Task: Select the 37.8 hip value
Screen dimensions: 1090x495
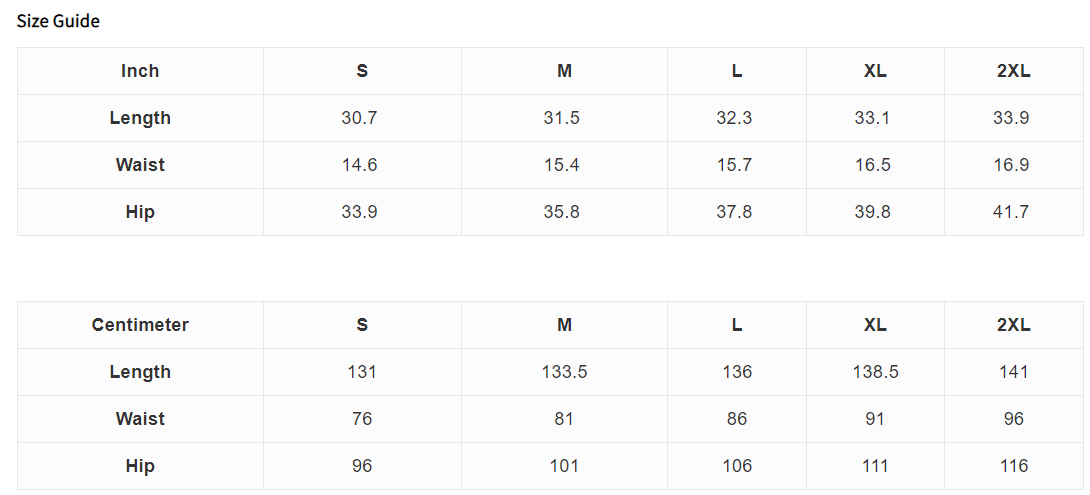Action: [x=737, y=212]
